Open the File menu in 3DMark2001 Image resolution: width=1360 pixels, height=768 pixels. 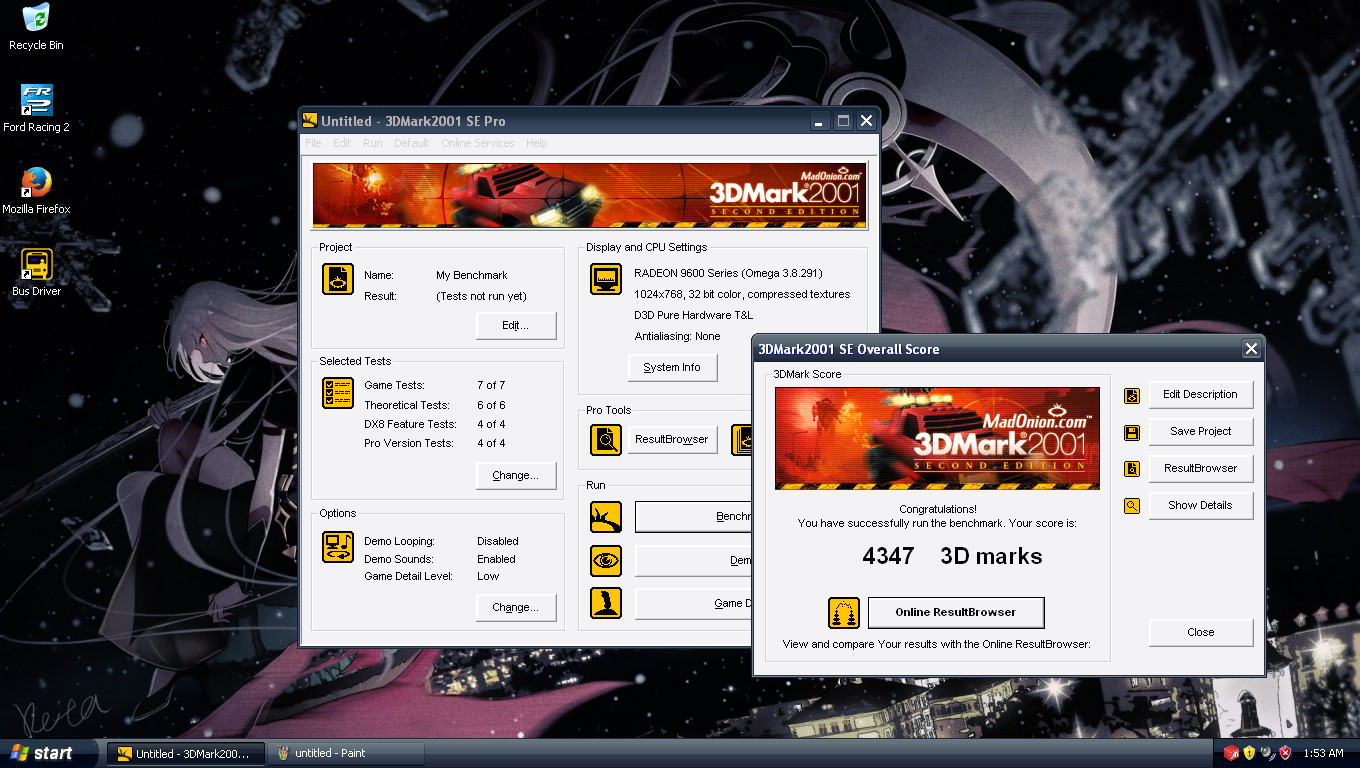313,143
